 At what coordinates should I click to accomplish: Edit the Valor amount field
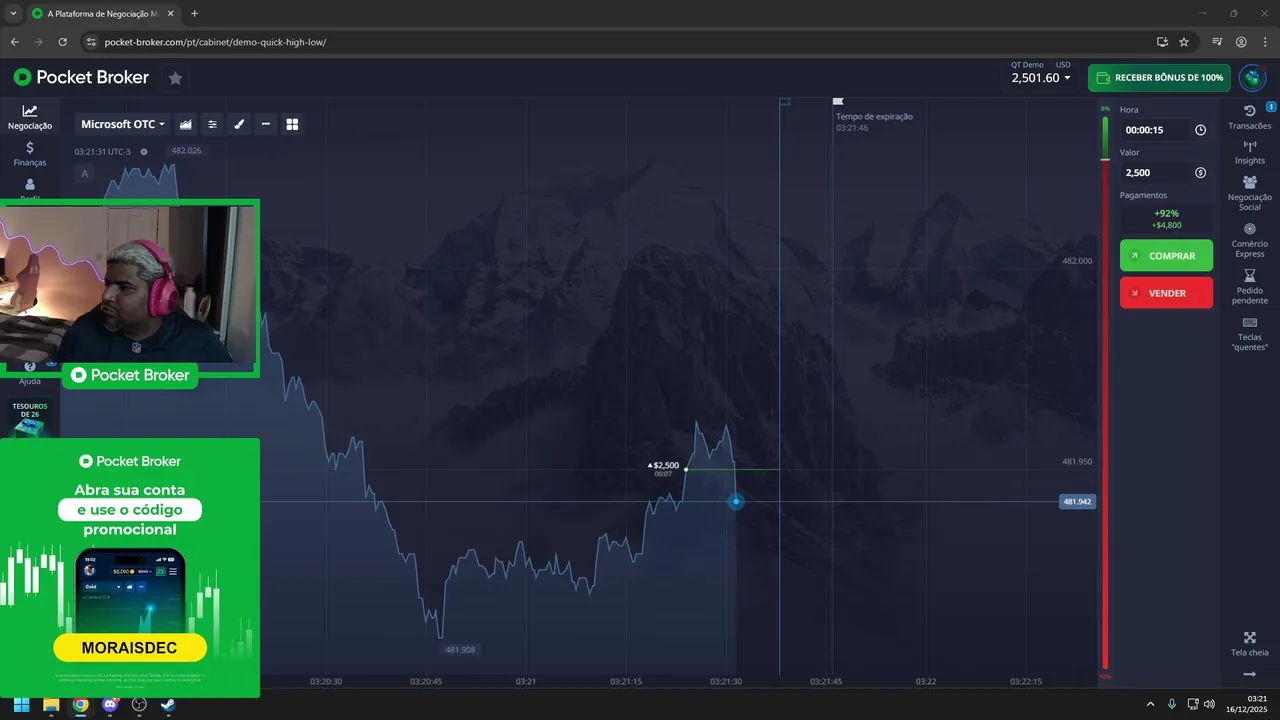coord(1166,172)
